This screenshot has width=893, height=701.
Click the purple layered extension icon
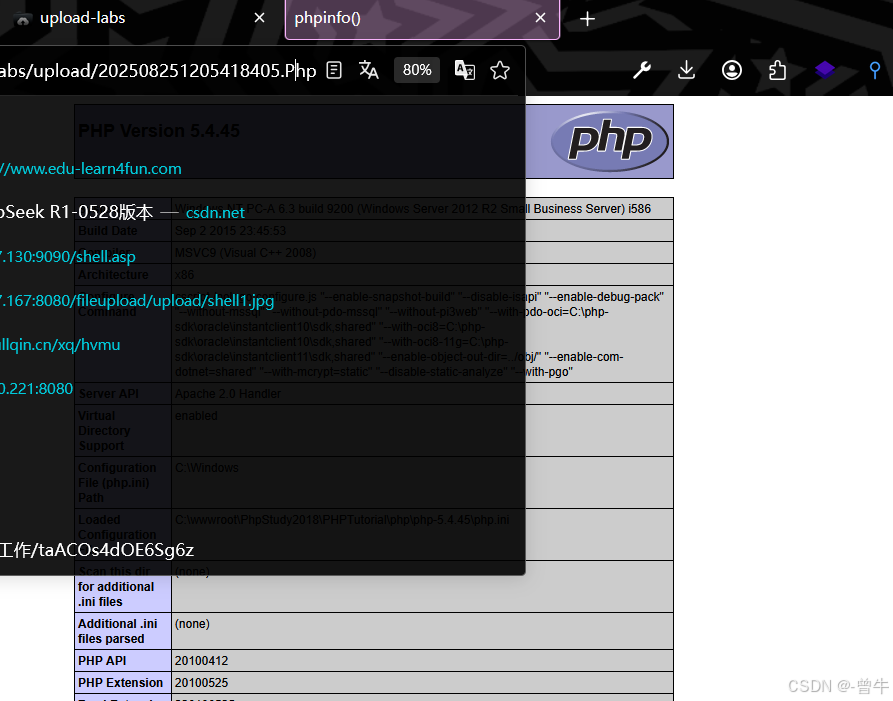(x=824, y=70)
